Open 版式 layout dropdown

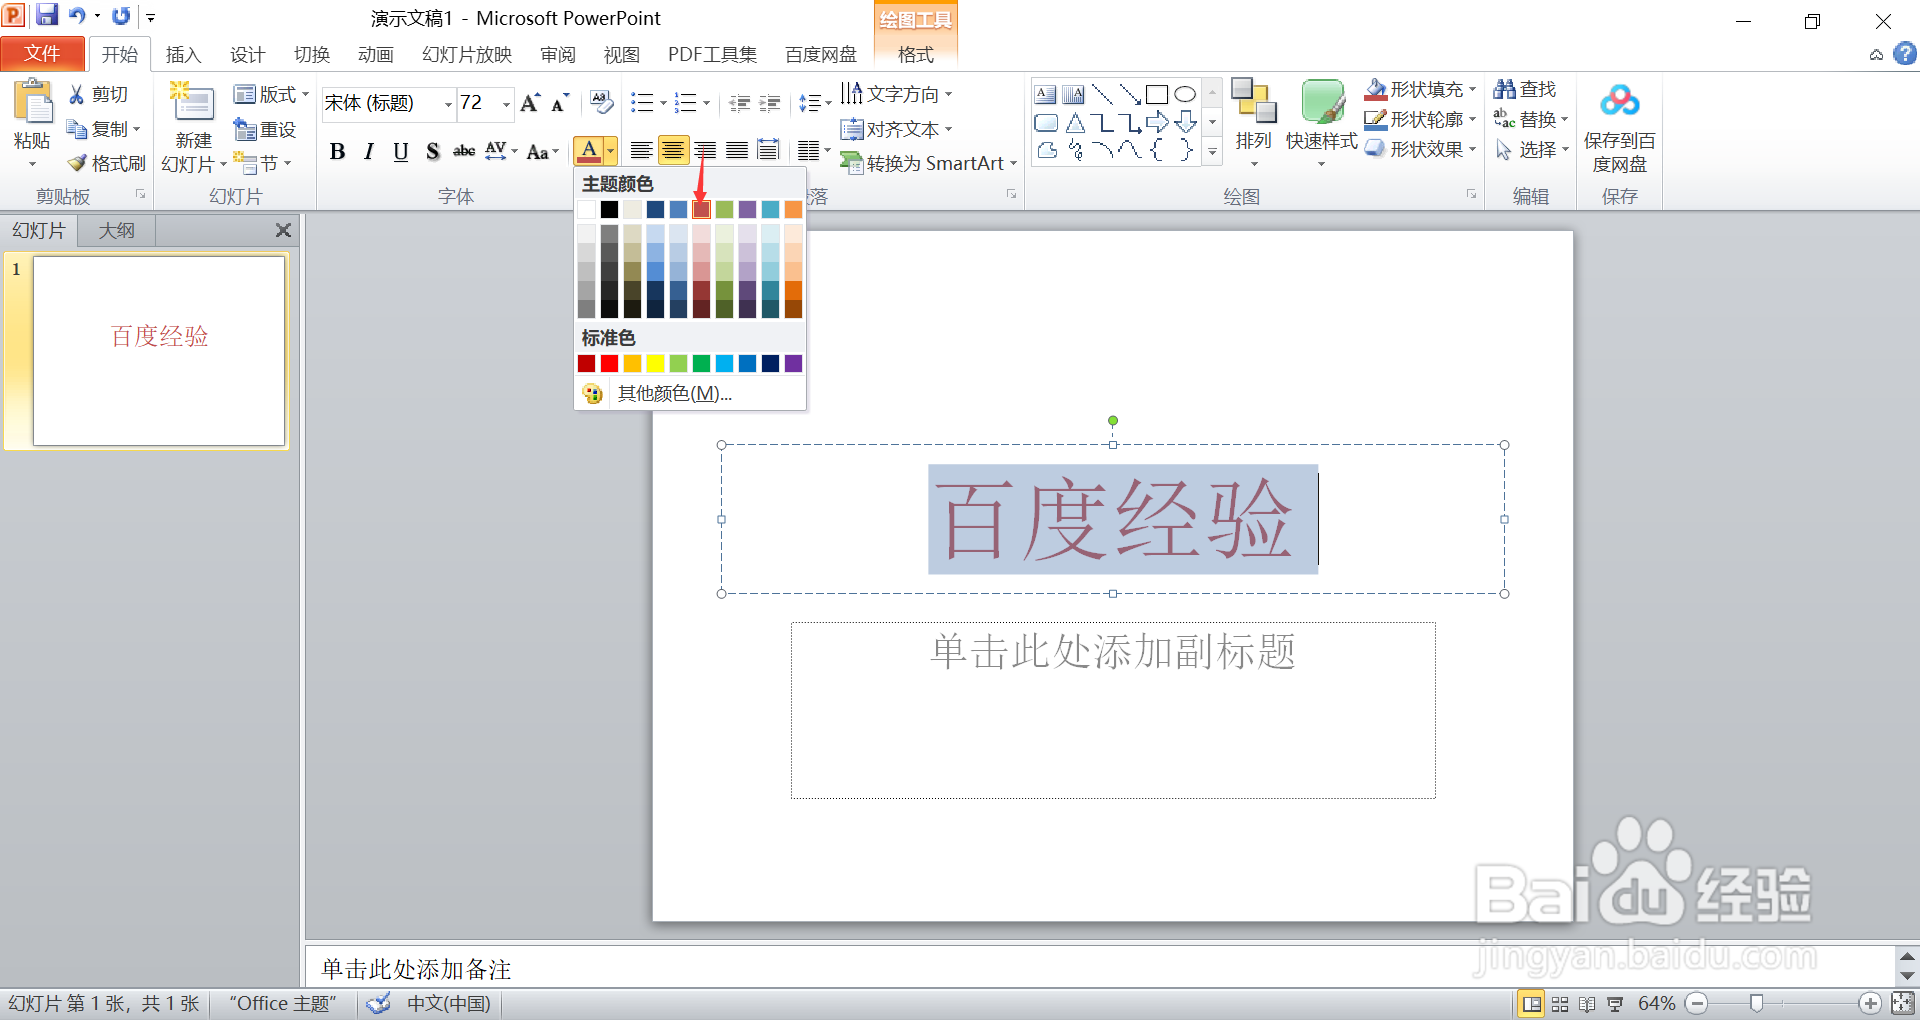(272, 95)
